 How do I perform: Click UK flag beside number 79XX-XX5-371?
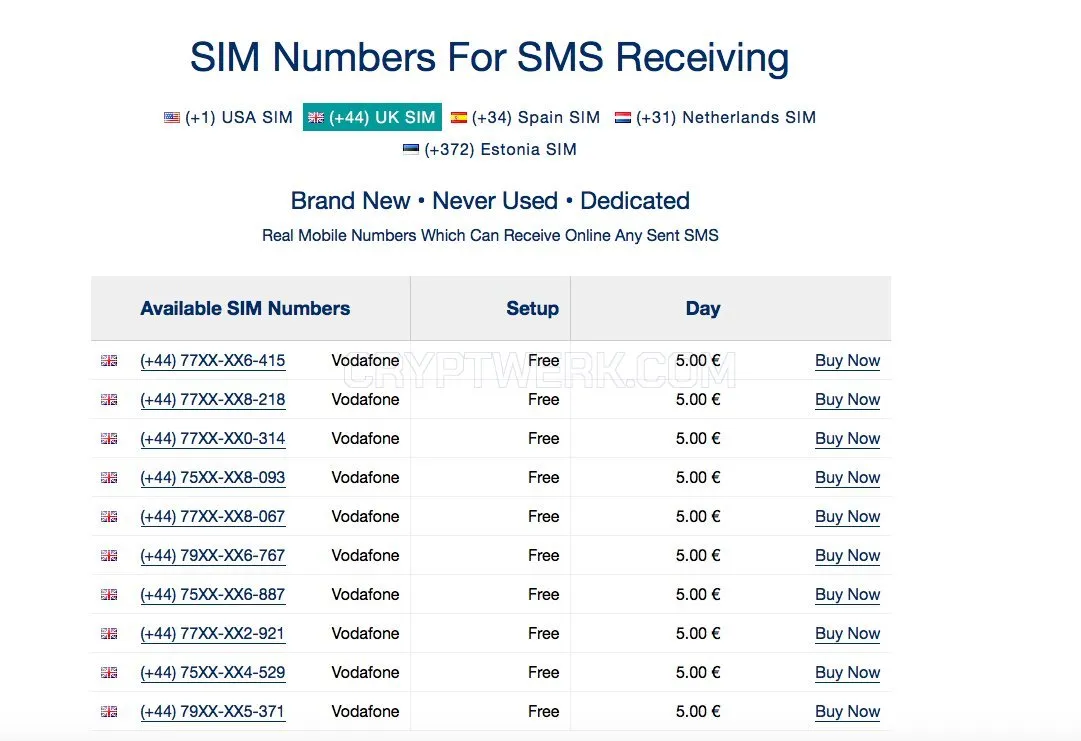pos(109,711)
